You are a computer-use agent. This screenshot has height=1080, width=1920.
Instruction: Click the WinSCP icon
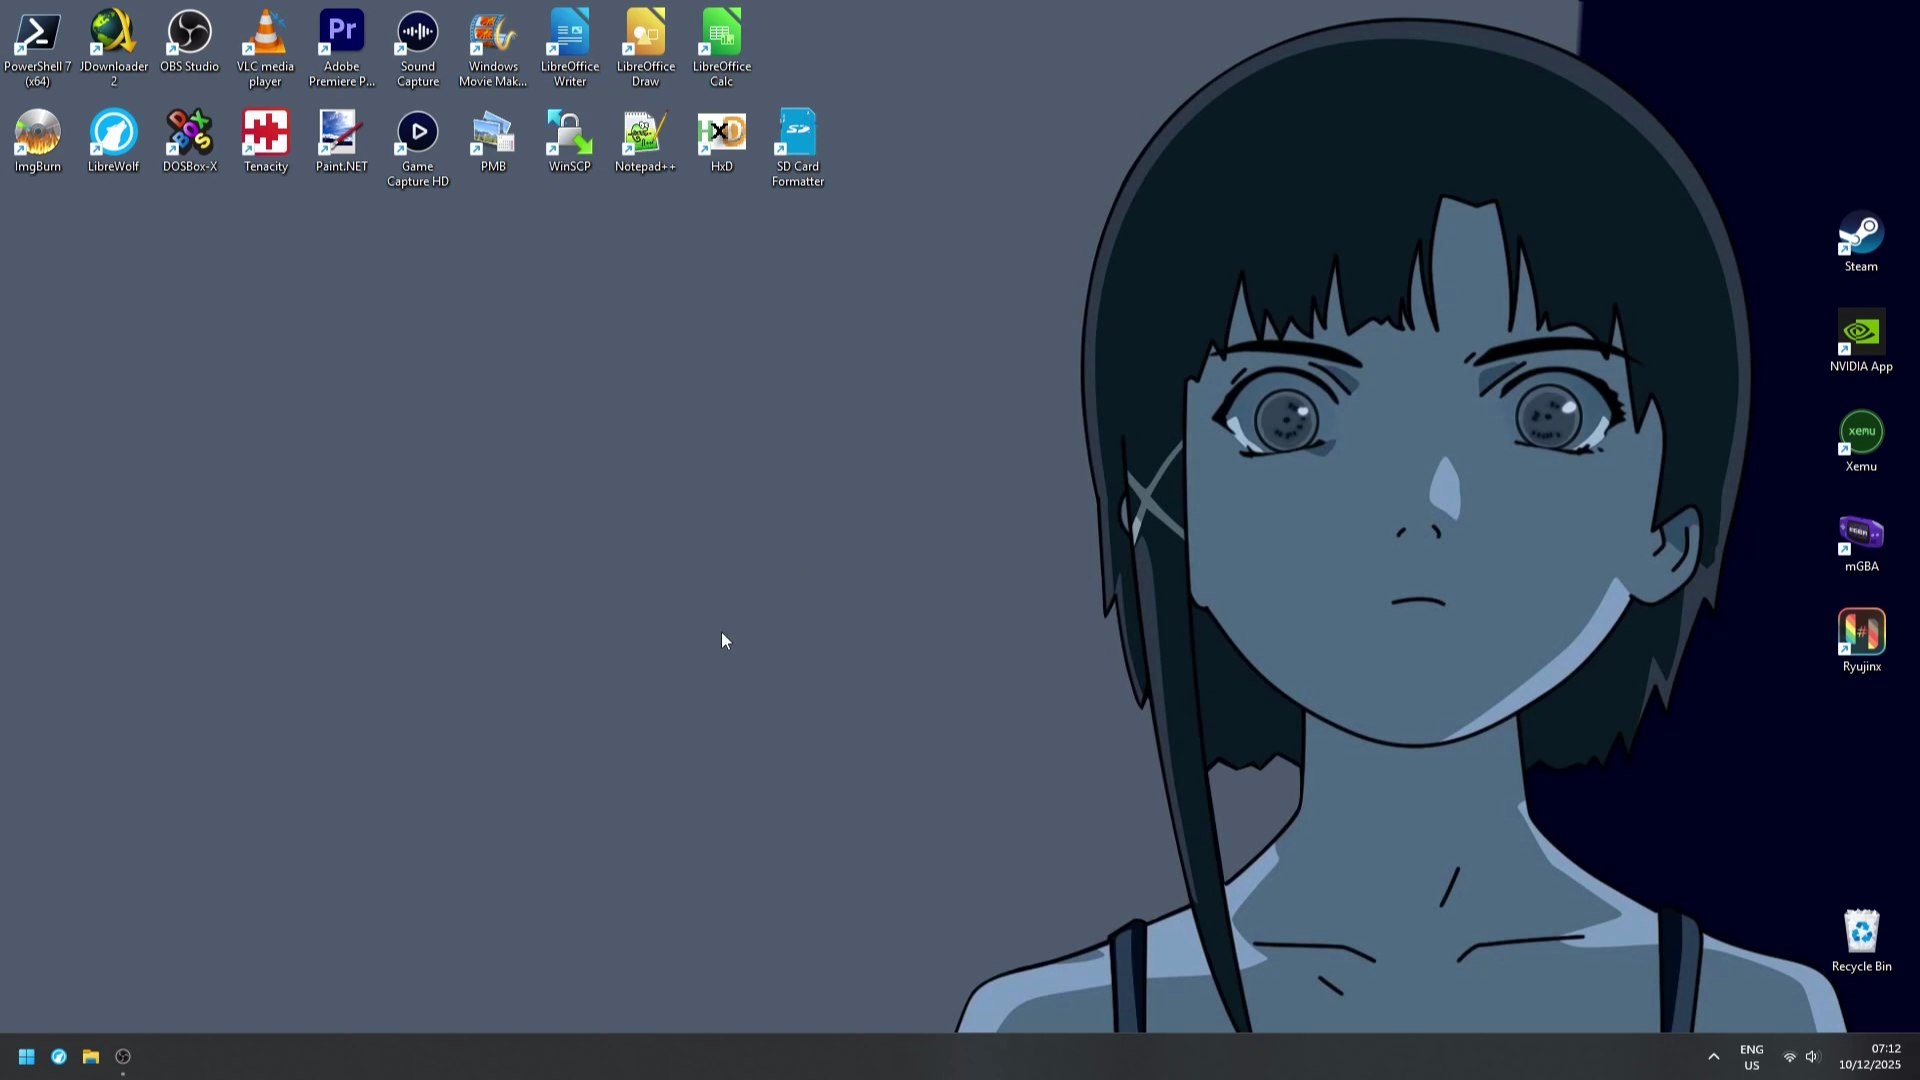[570, 140]
